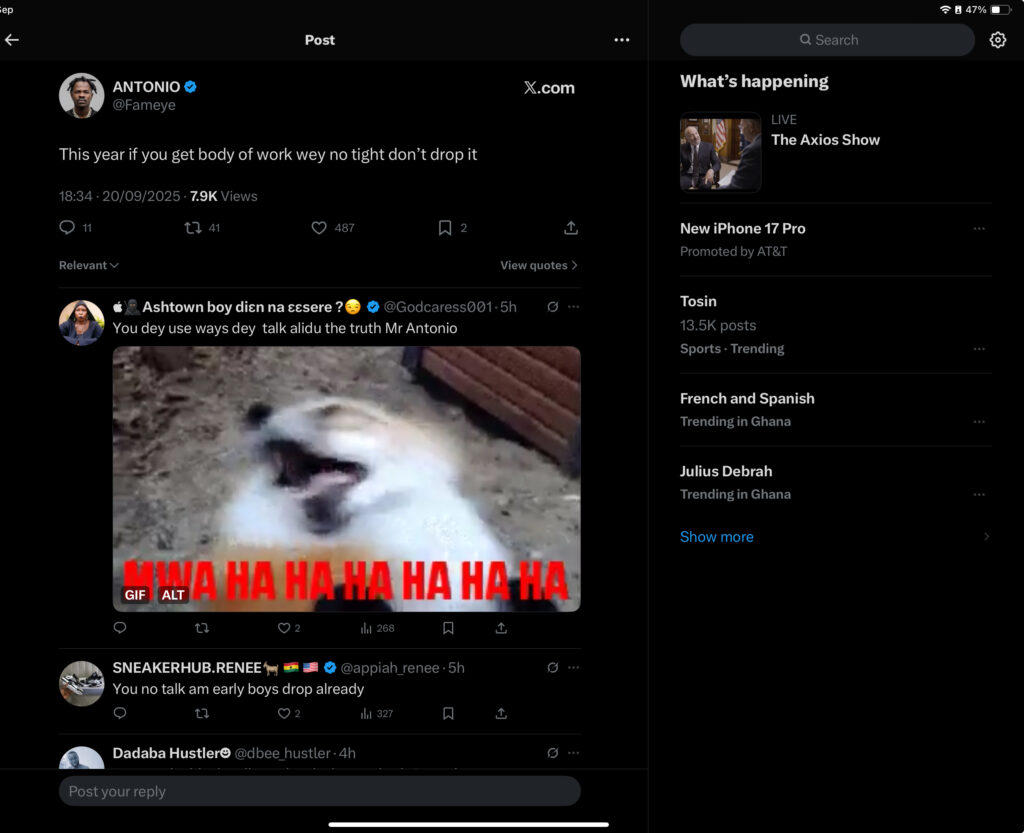Go back using the arrow icon
Image resolution: width=1024 pixels, height=833 pixels.
tap(12, 40)
